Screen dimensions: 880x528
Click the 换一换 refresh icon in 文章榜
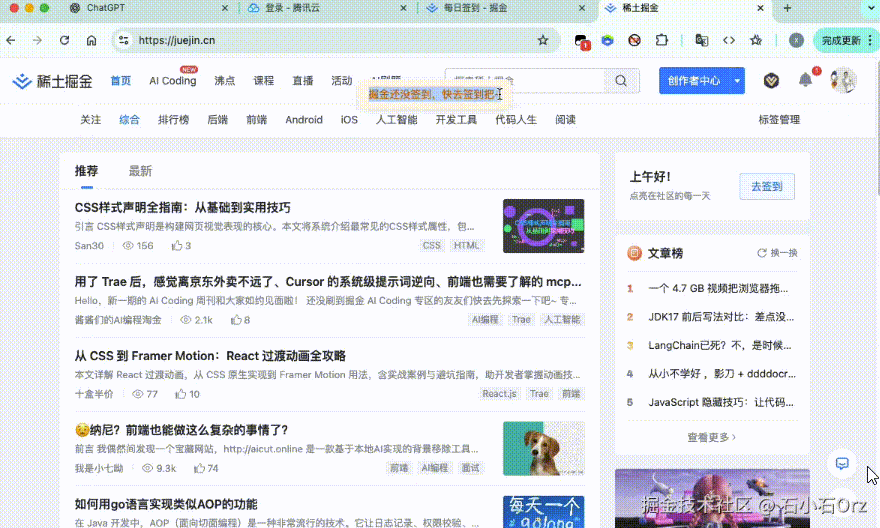pos(762,253)
